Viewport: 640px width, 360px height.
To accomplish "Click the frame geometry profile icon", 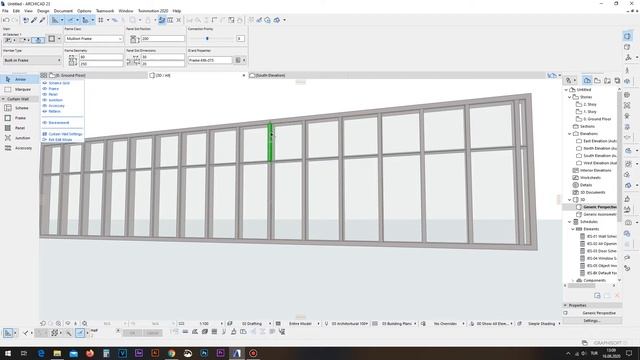I will click(x=72, y=60).
